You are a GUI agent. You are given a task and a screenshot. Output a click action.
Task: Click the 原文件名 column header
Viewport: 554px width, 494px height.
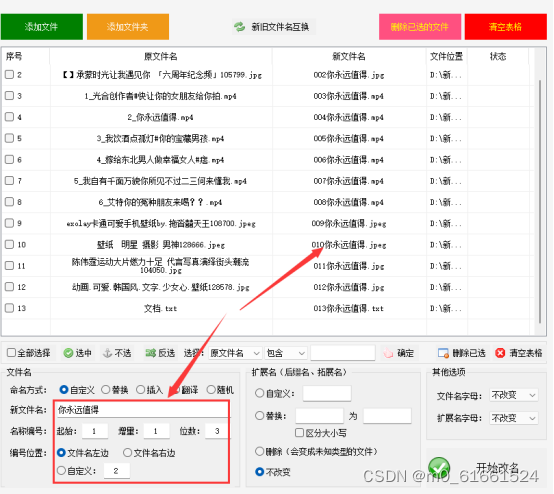[161, 56]
